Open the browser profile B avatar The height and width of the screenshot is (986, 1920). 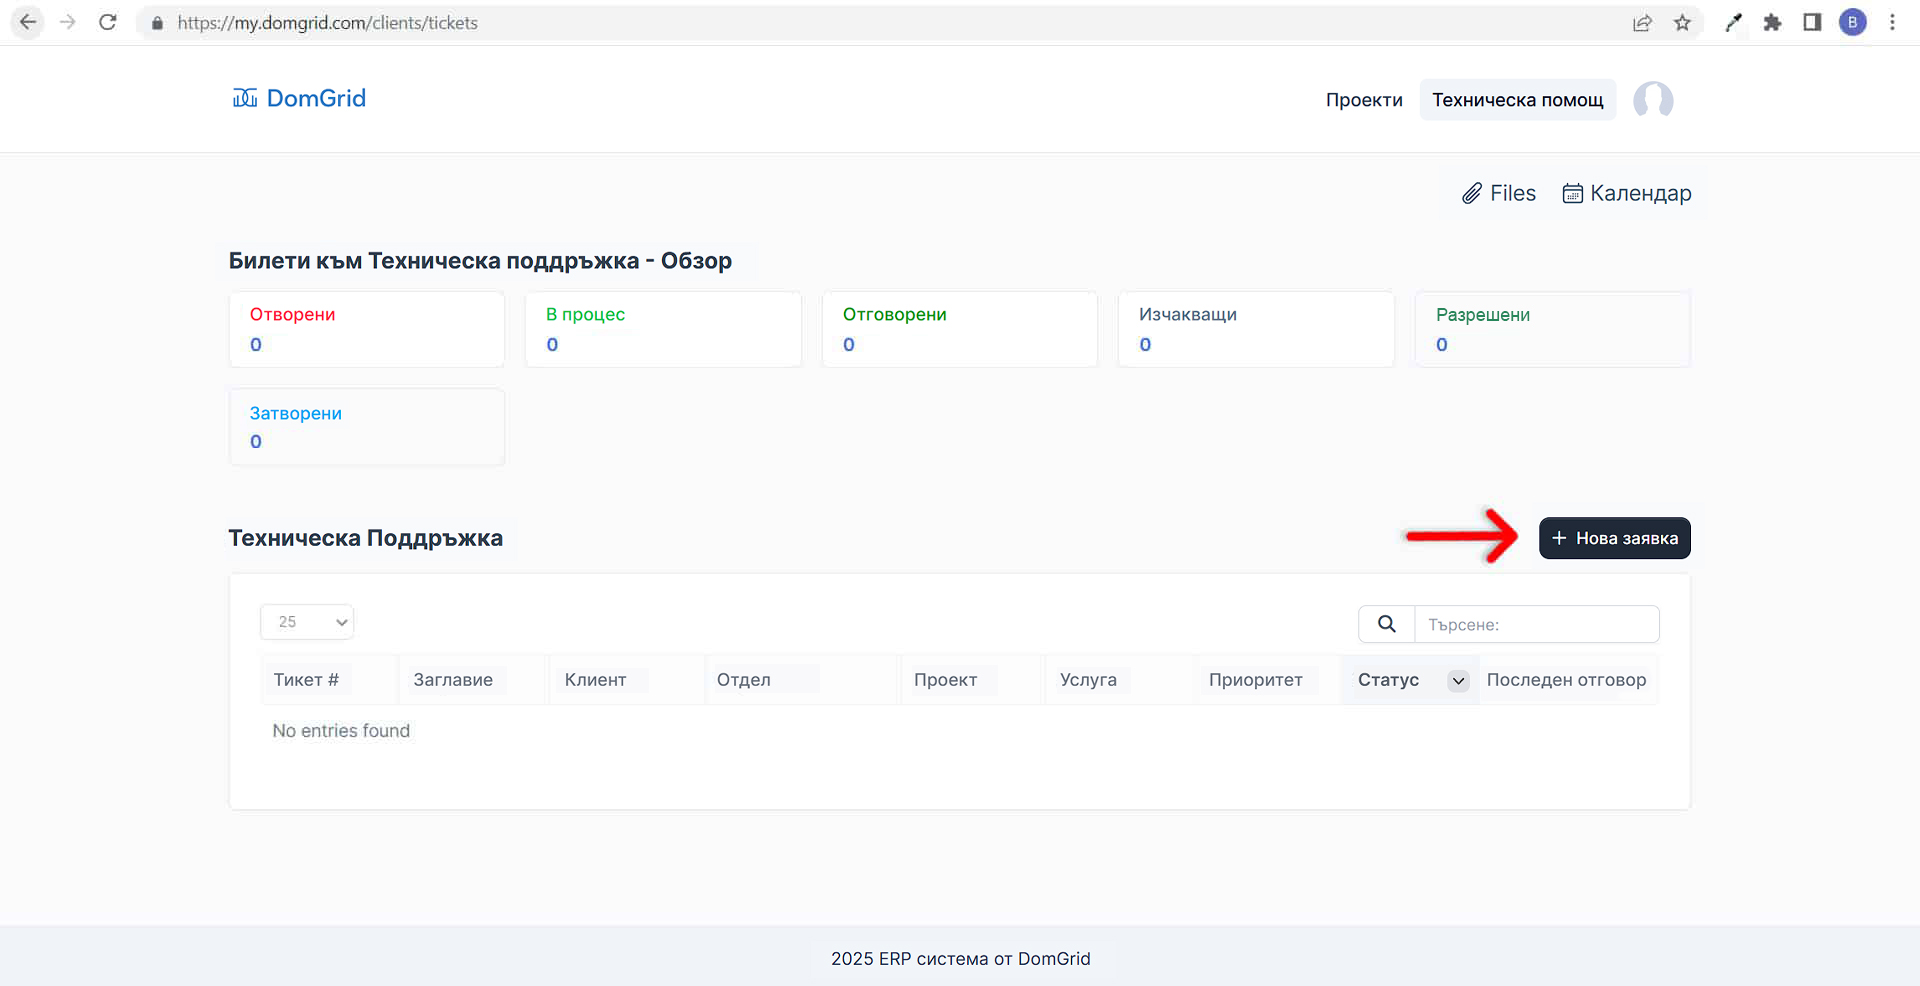(1852, 23)
